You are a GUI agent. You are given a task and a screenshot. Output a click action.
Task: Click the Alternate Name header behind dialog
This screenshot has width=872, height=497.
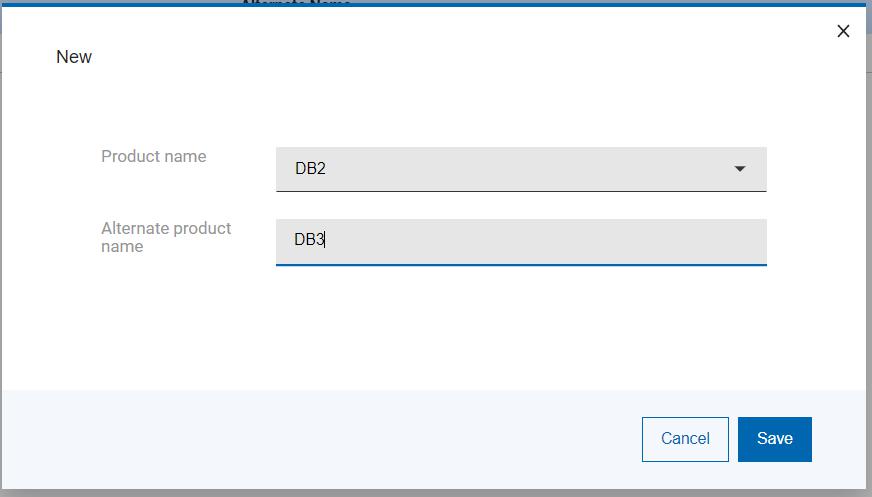tap(296, 3)
